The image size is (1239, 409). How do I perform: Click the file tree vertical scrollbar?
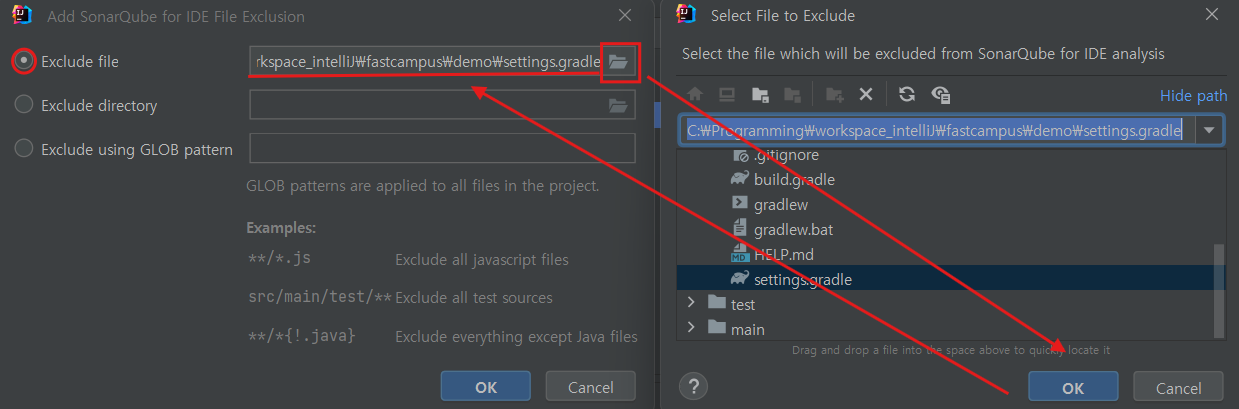pyautogui.click(x=1218, y=290)
